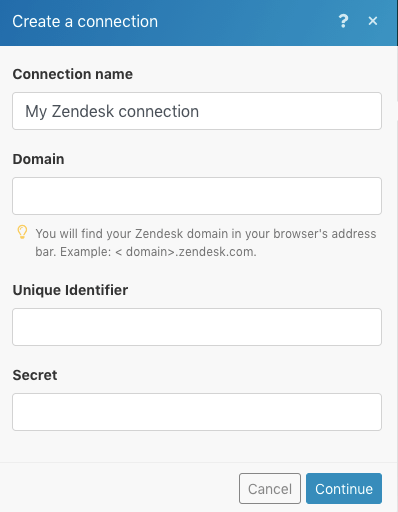Click the My Zendesk connection text
Image resolution: width=398 pixels, height=512 pixels.
tap(112, 111)
